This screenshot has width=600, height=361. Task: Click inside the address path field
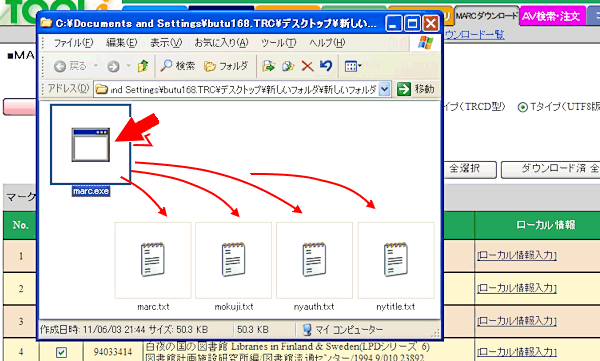[x=237, y=89]
